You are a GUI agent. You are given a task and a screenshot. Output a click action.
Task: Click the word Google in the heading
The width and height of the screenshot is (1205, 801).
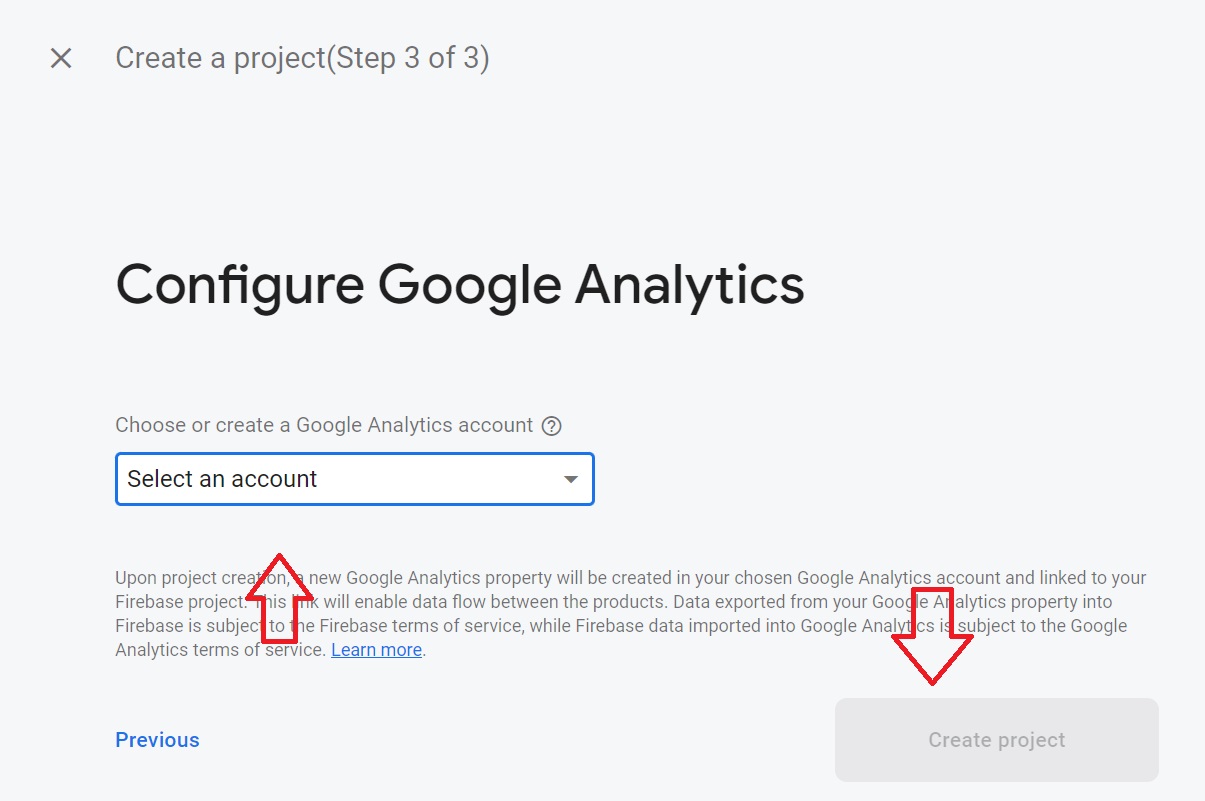468,285
